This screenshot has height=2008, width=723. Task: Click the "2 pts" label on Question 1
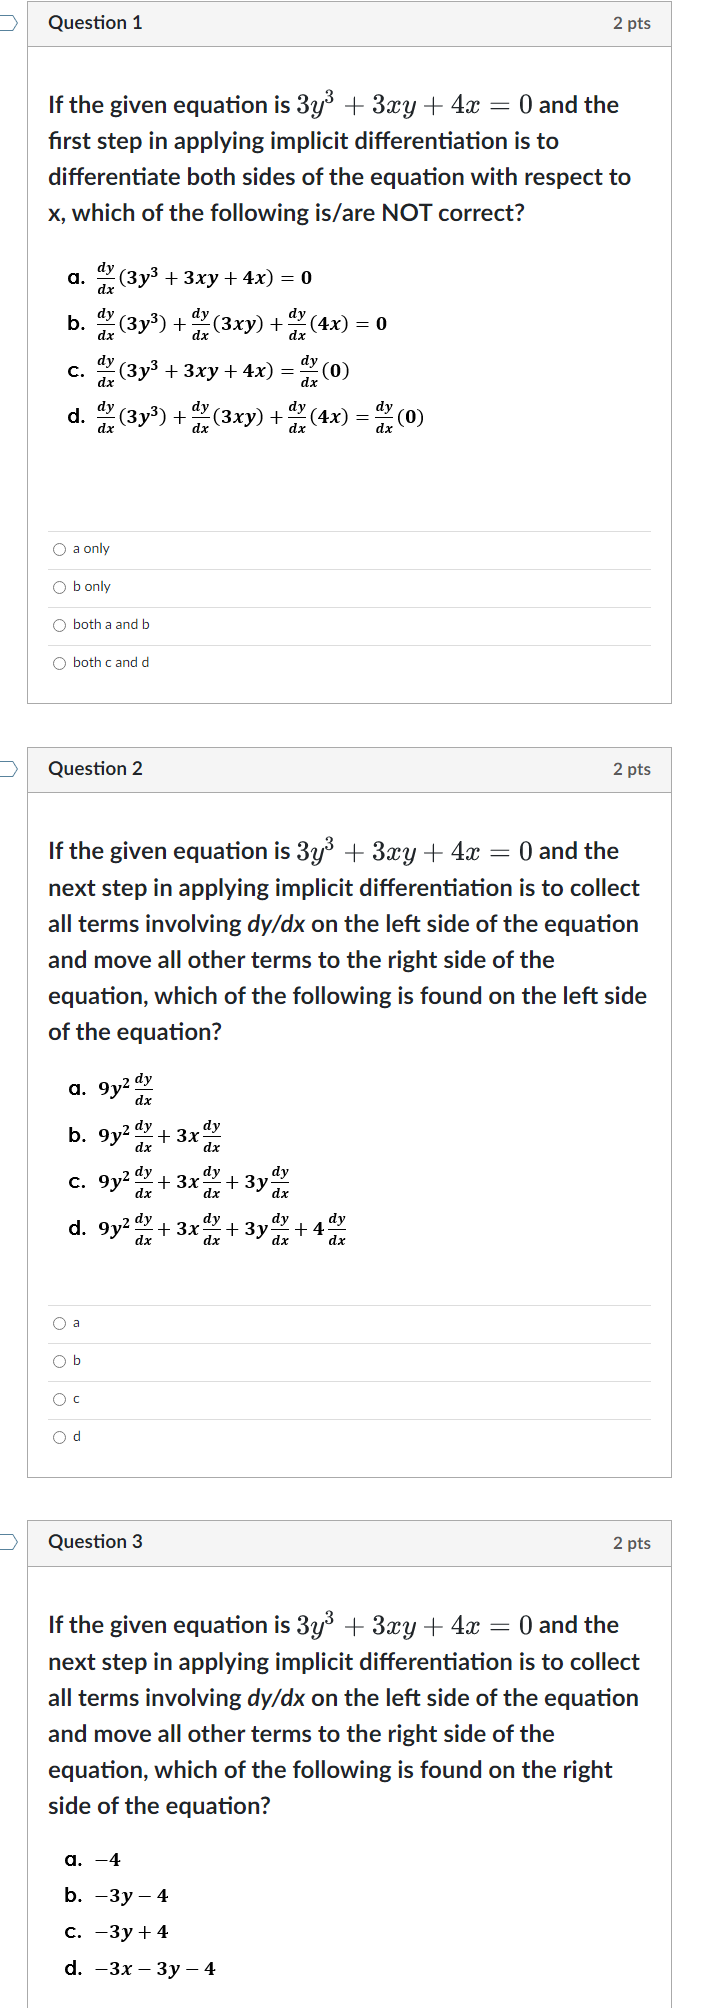[631, 22]
